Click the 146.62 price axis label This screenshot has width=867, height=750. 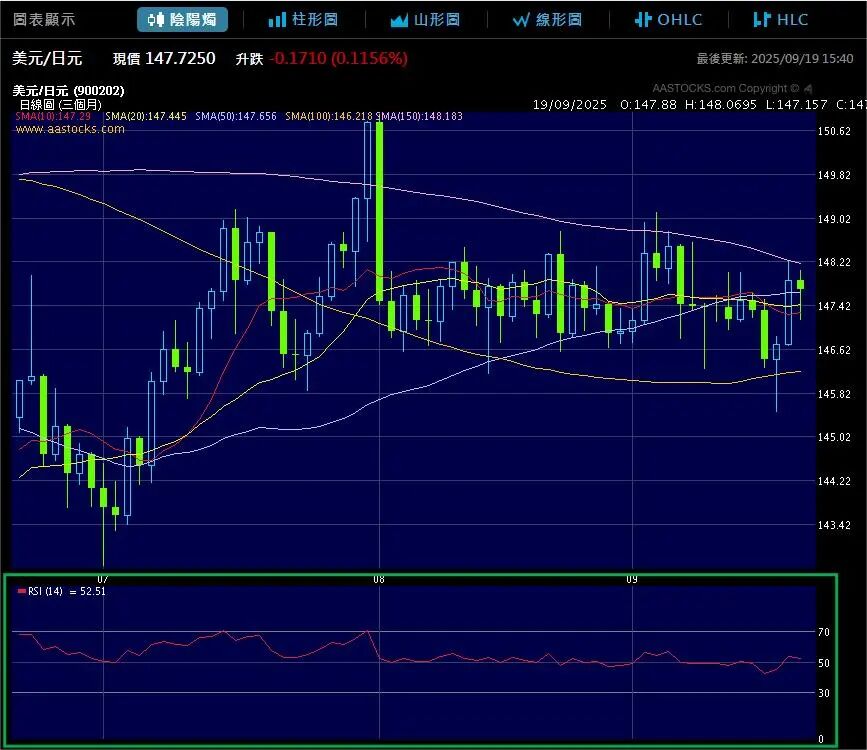tap(834, 350)
